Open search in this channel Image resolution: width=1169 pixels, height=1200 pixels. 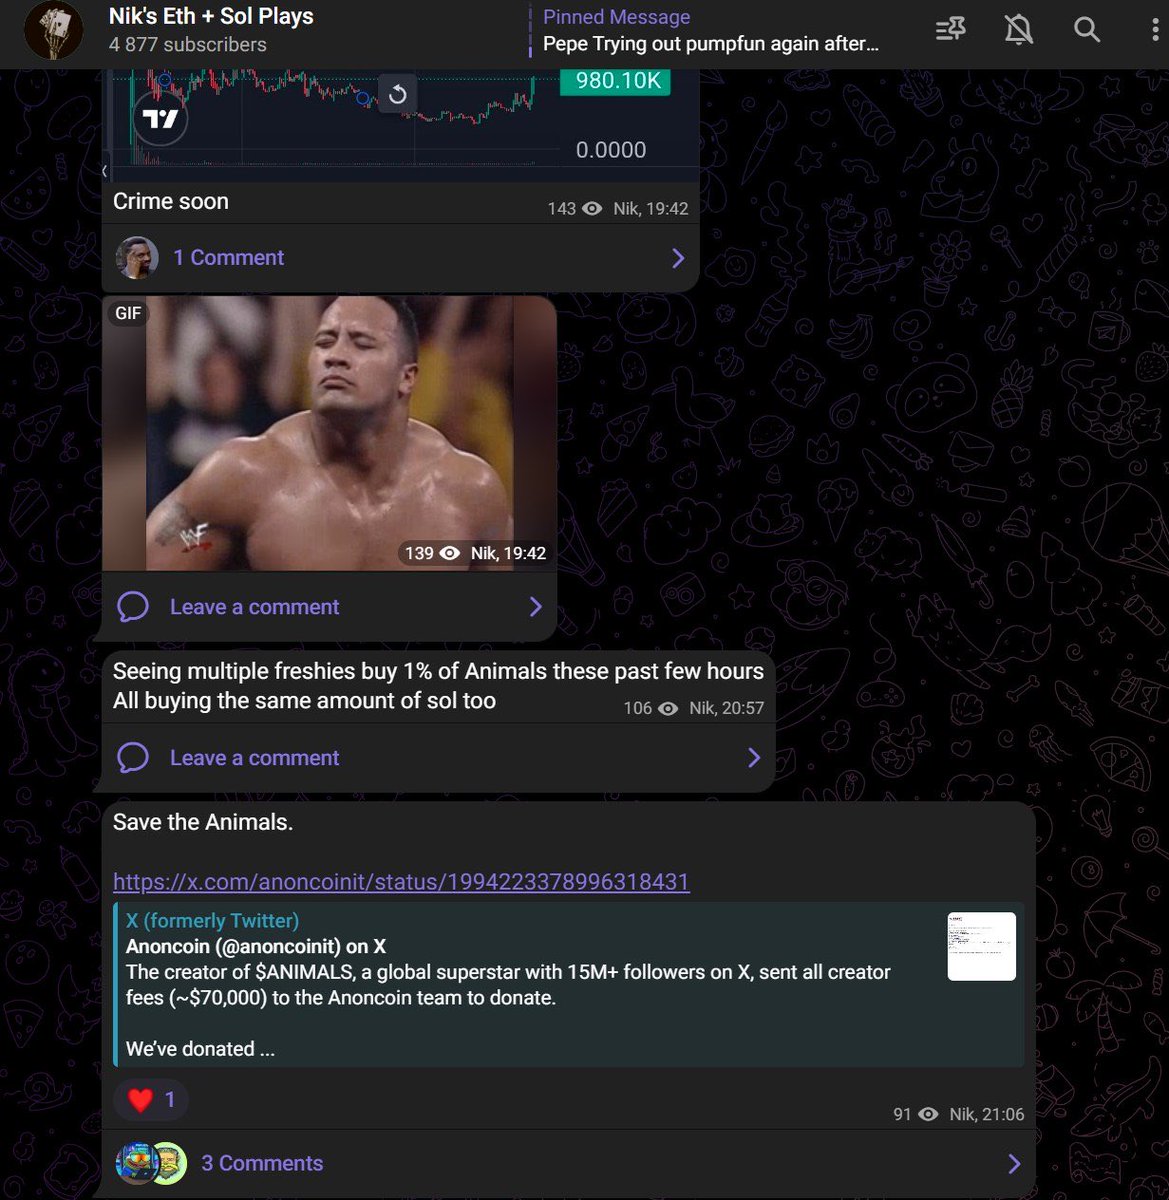1087,30
